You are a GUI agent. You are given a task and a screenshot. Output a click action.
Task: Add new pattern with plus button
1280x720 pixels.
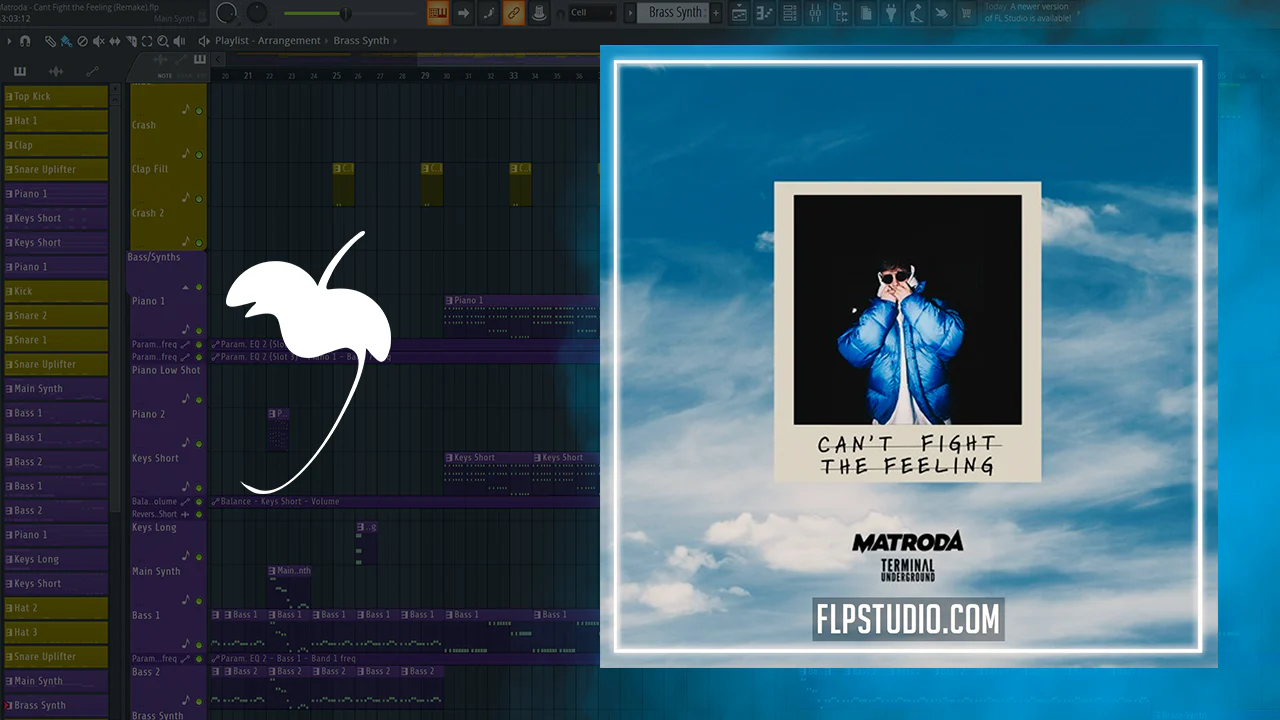tap(715, 13)
